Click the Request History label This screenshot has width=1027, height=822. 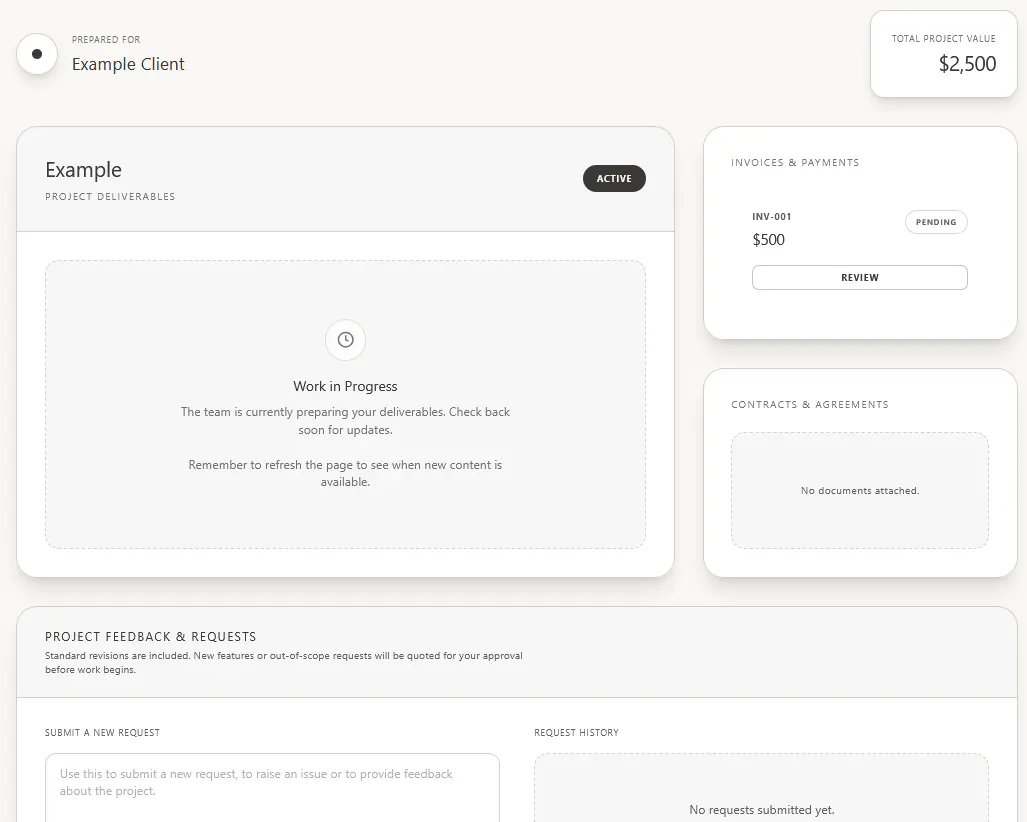pyautogui.click(x=576, y=733)
